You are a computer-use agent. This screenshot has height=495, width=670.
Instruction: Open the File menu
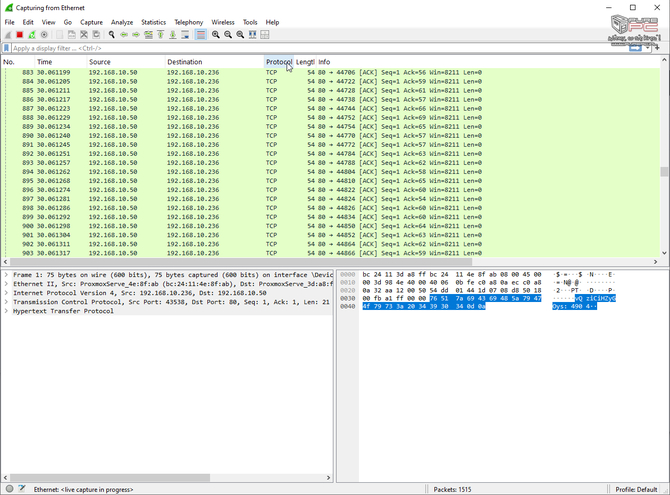tap(9, 22)
